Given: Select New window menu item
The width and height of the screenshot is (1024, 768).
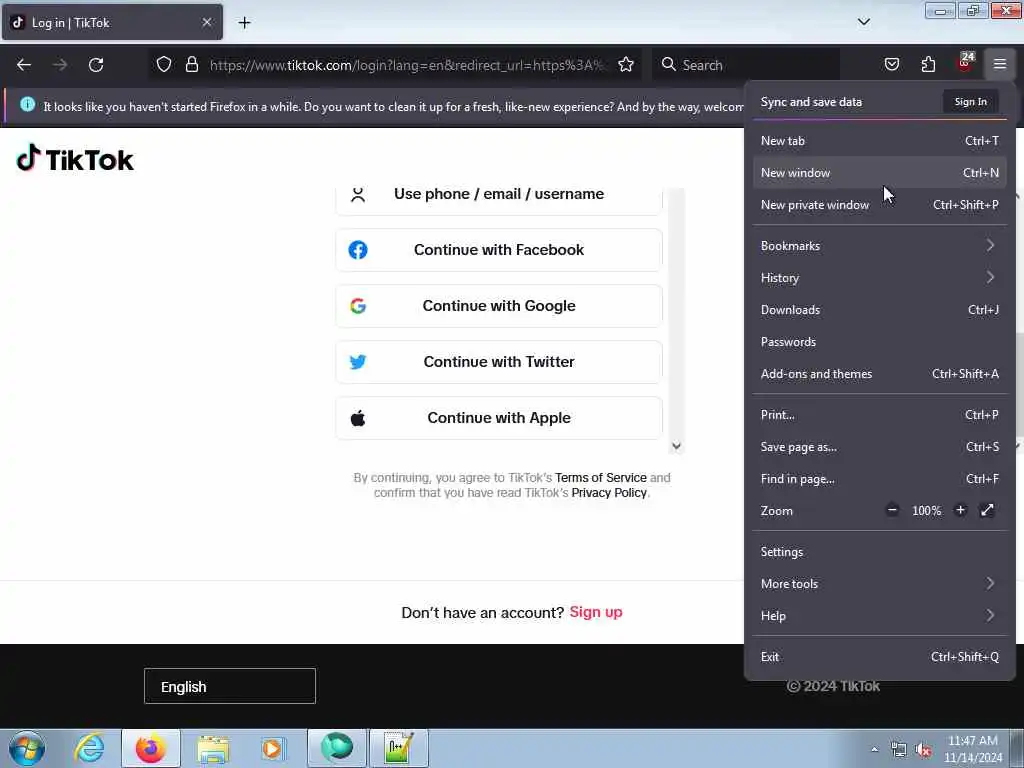Looking at the screenshot, I should click(880, 172).
